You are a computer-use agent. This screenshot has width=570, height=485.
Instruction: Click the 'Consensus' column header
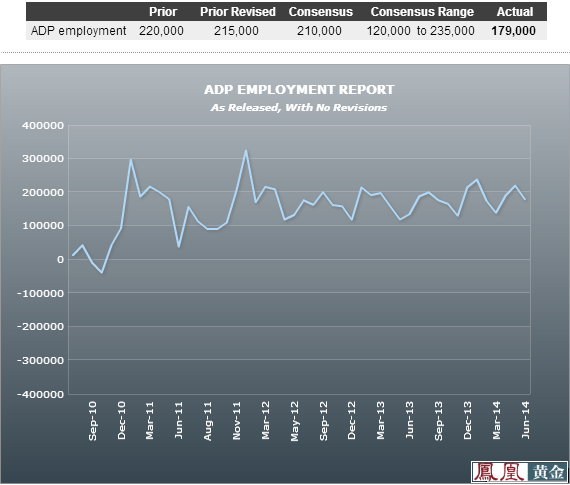point(320,12)
